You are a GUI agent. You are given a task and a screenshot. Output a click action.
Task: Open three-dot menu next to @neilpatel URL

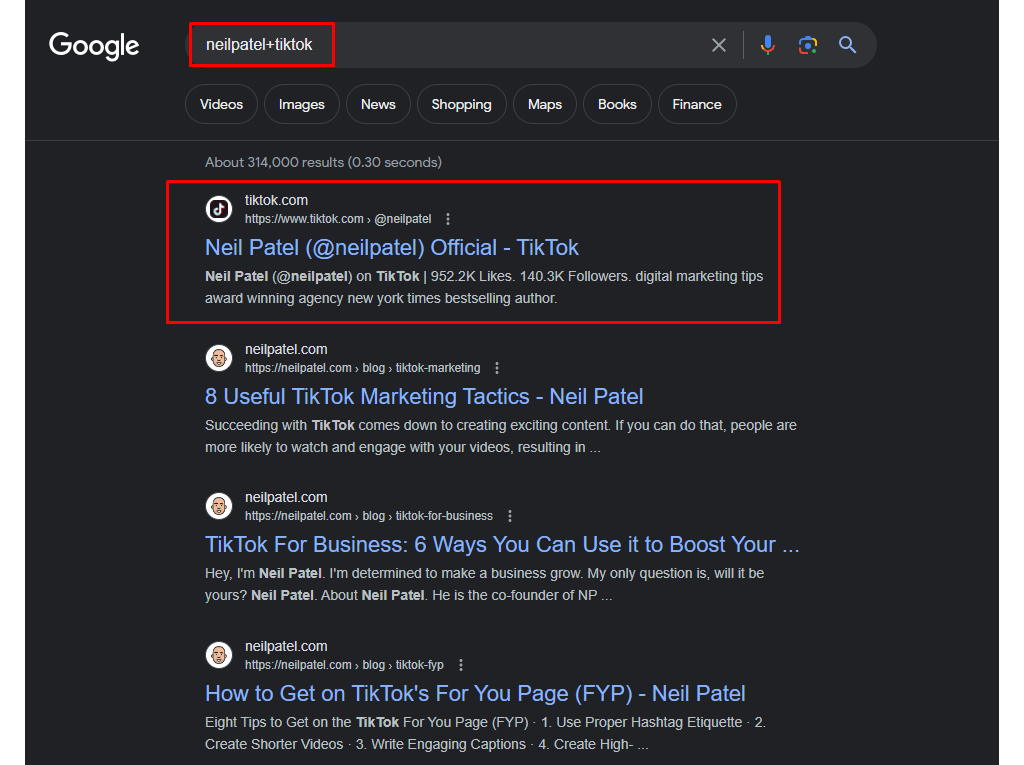click(x=448, y=219)
